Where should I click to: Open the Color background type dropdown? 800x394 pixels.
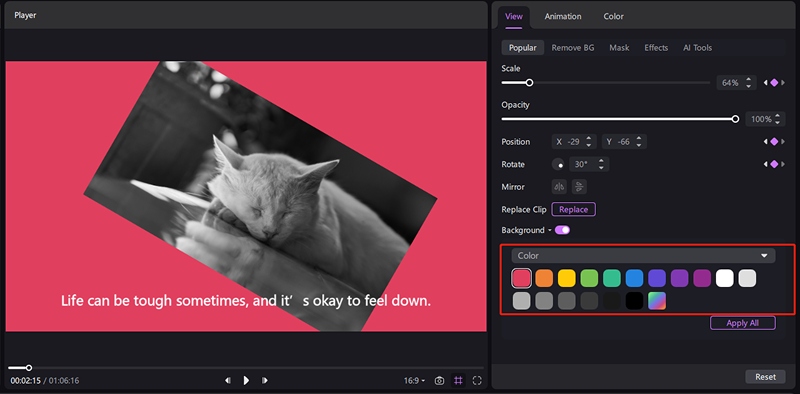[x=643, y=256]
